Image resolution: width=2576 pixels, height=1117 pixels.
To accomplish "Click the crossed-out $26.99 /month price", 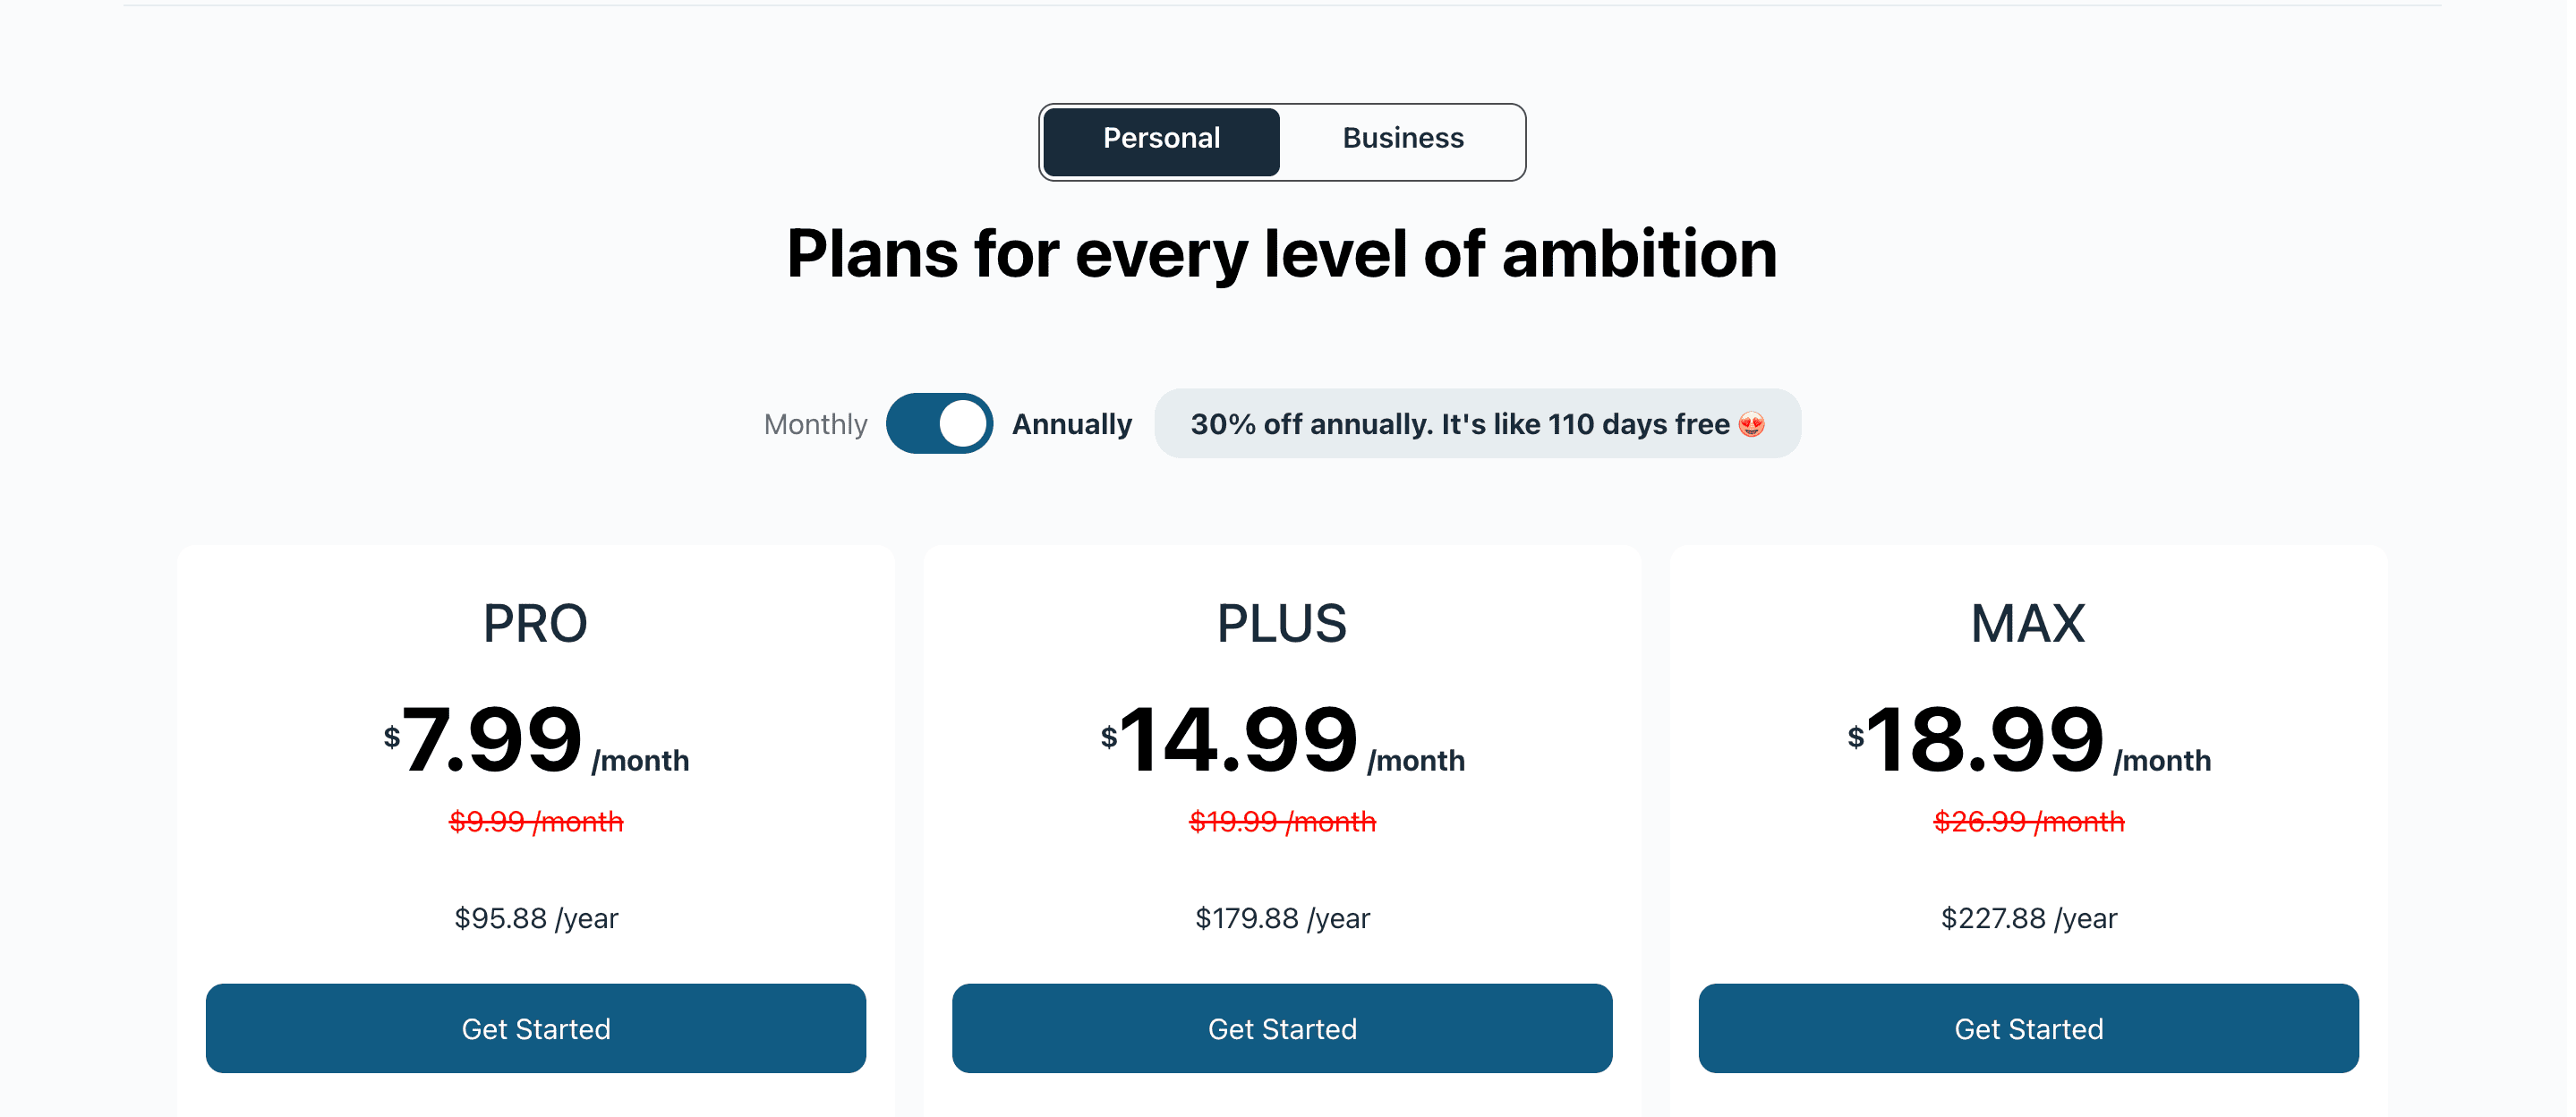I will 2028,822.
